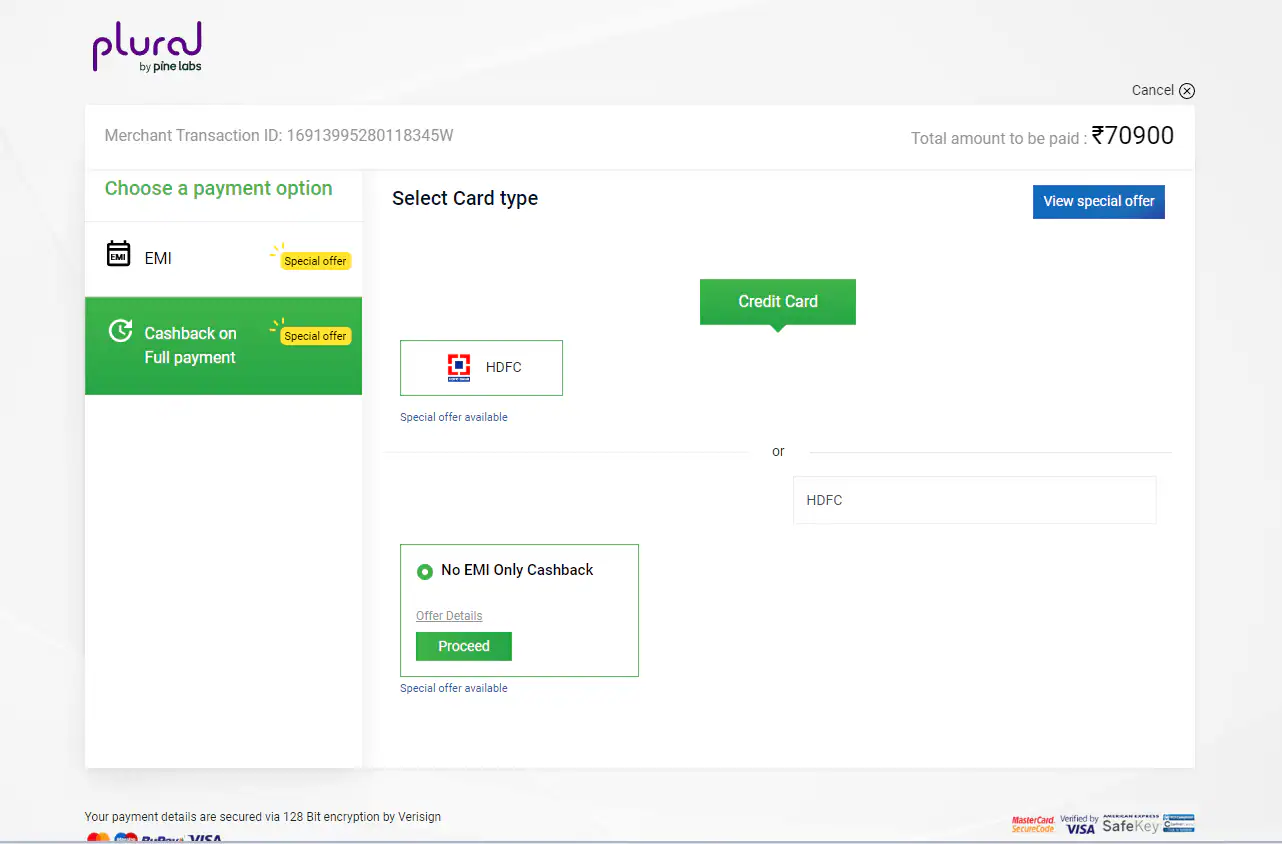Click Special offer badge beside Cashback option

(315, 336)
